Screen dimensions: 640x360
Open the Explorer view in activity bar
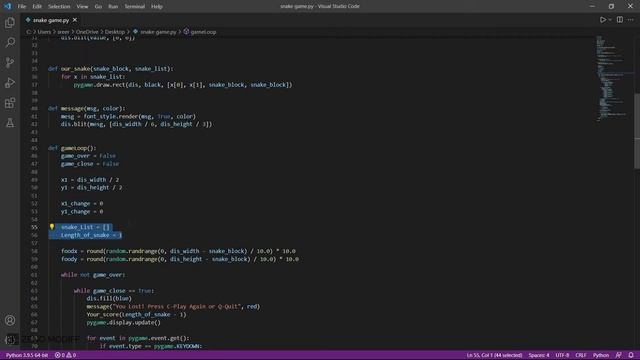[10, 22]
